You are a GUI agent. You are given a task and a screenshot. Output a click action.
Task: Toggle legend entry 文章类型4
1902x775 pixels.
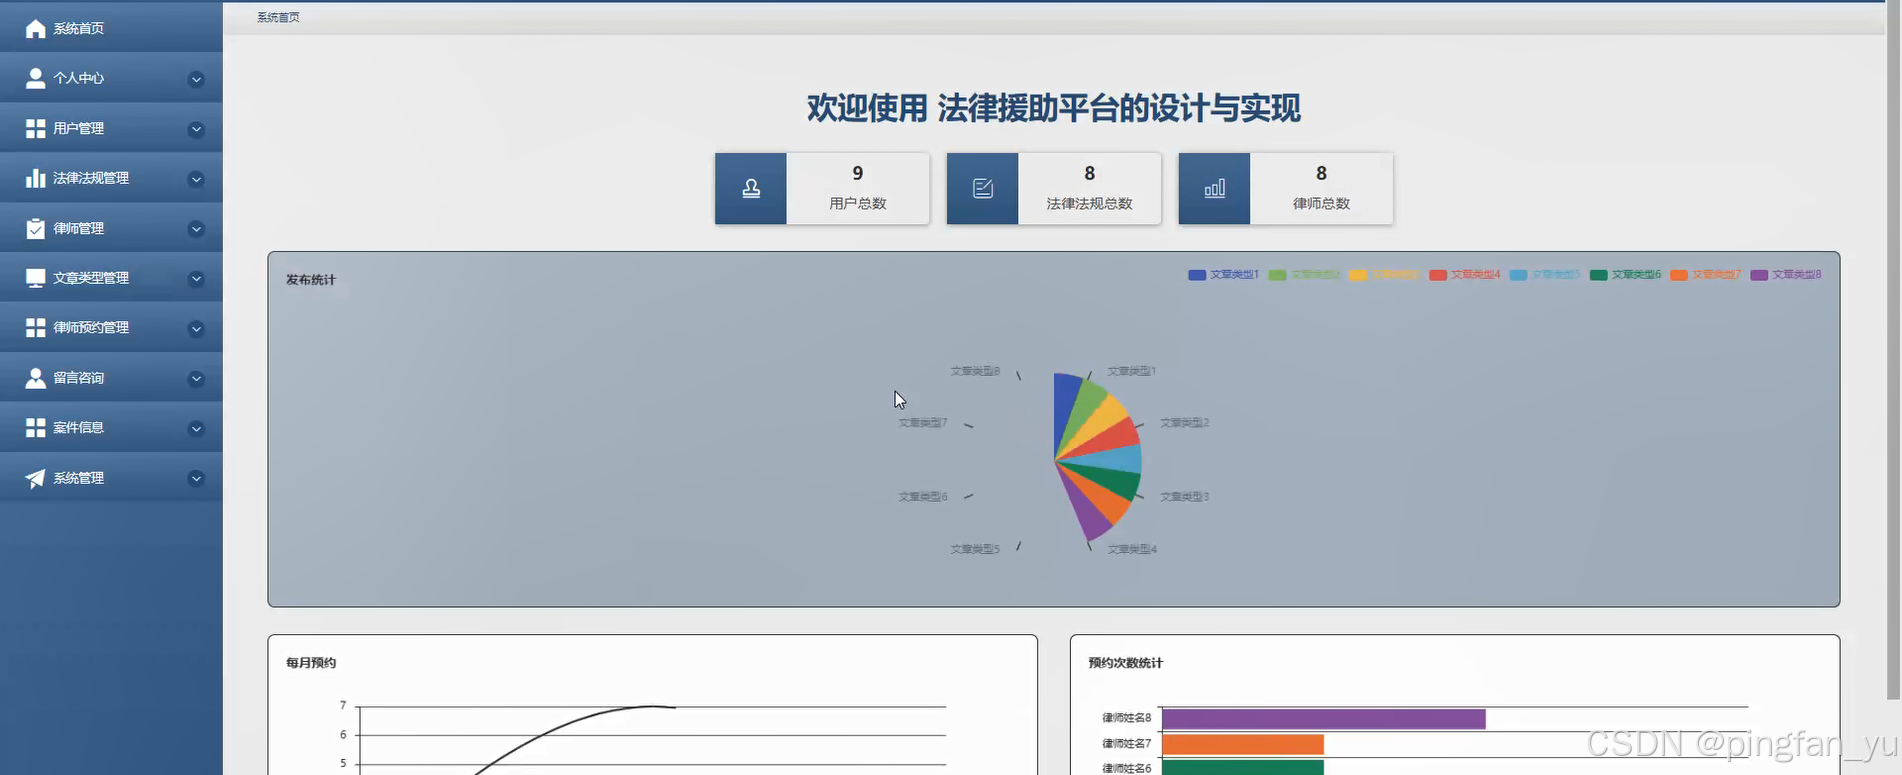tap(1465, 274)
